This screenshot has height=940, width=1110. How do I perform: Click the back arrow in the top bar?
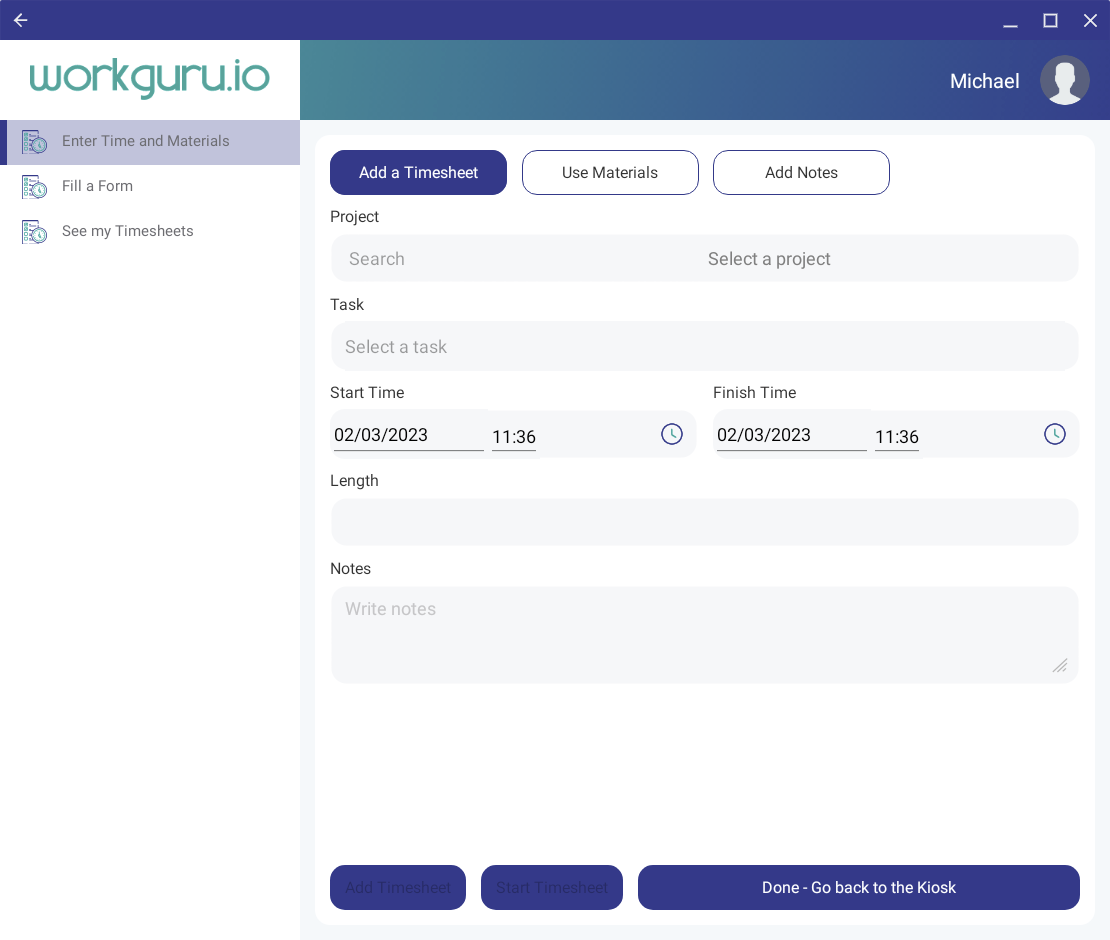[20, 20]
